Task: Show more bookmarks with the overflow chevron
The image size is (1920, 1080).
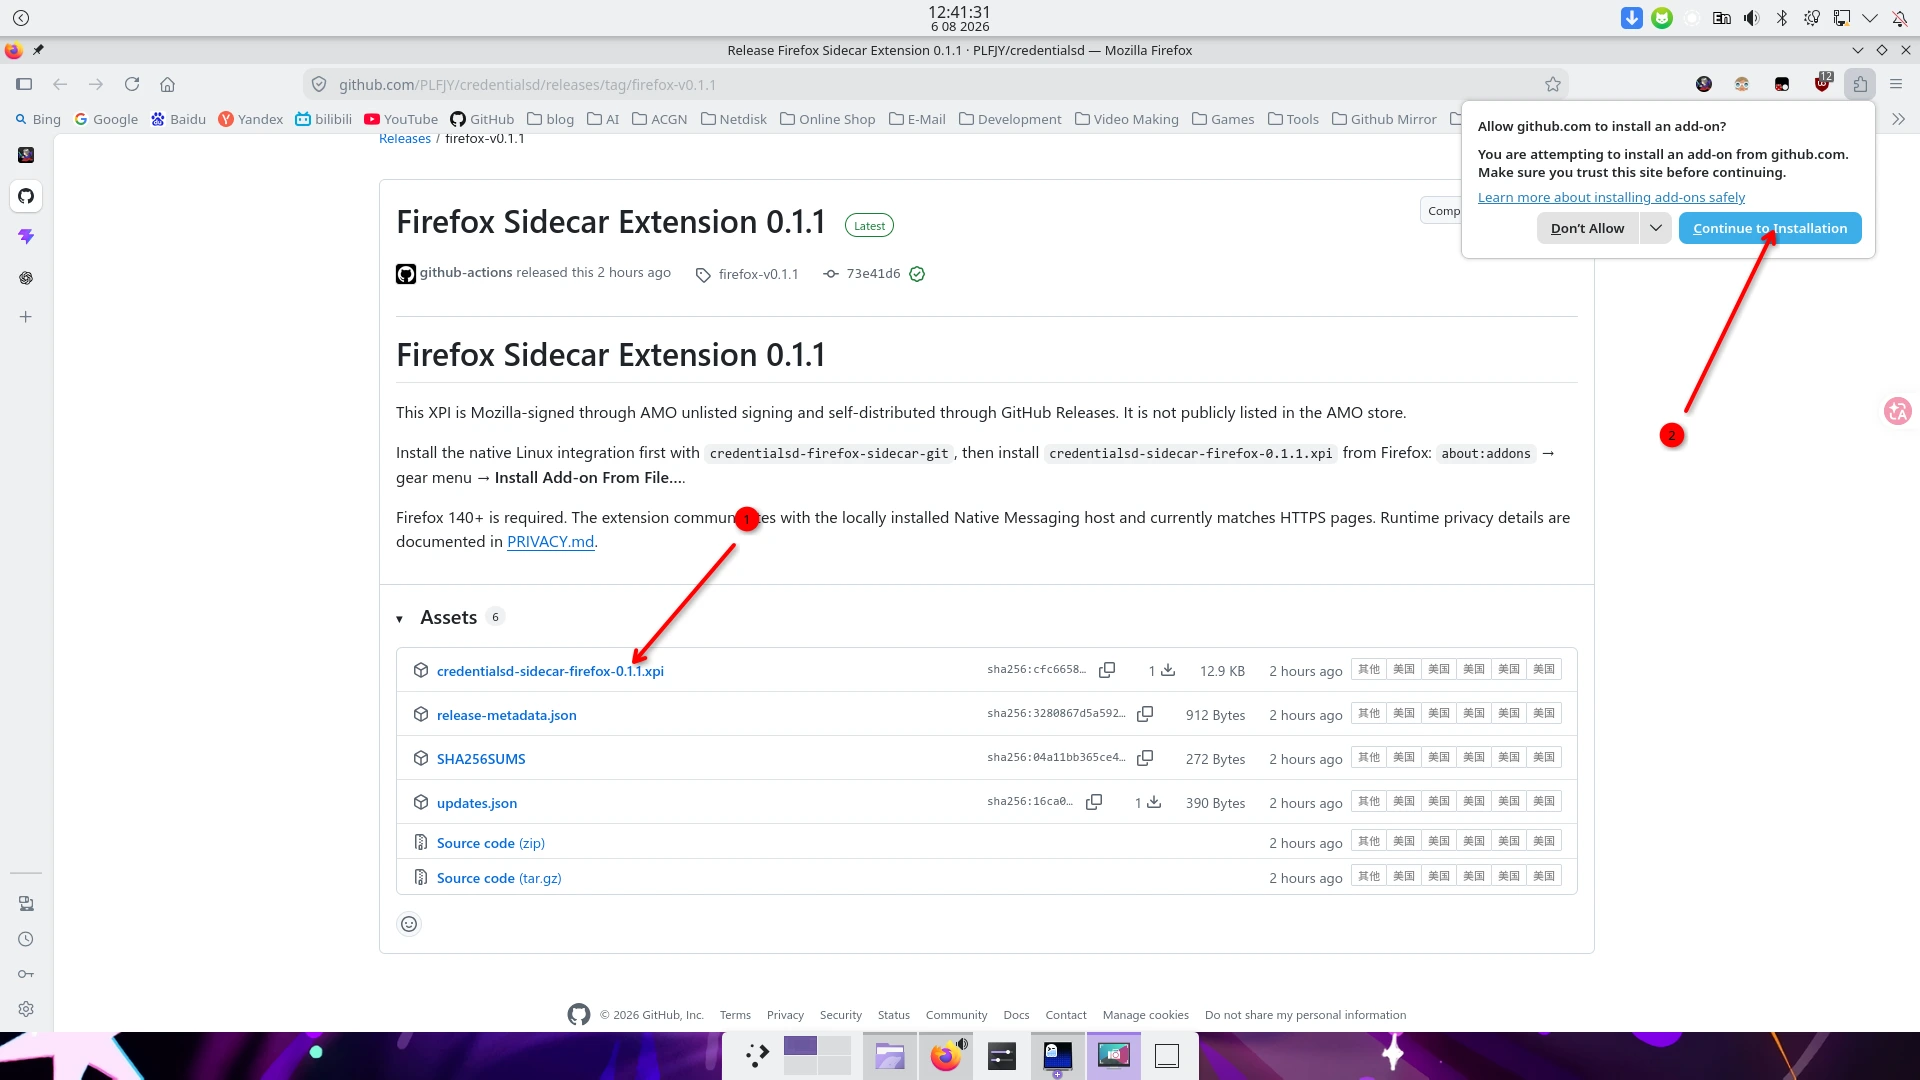Action: pyautogui.click(x=1899, y=119)
